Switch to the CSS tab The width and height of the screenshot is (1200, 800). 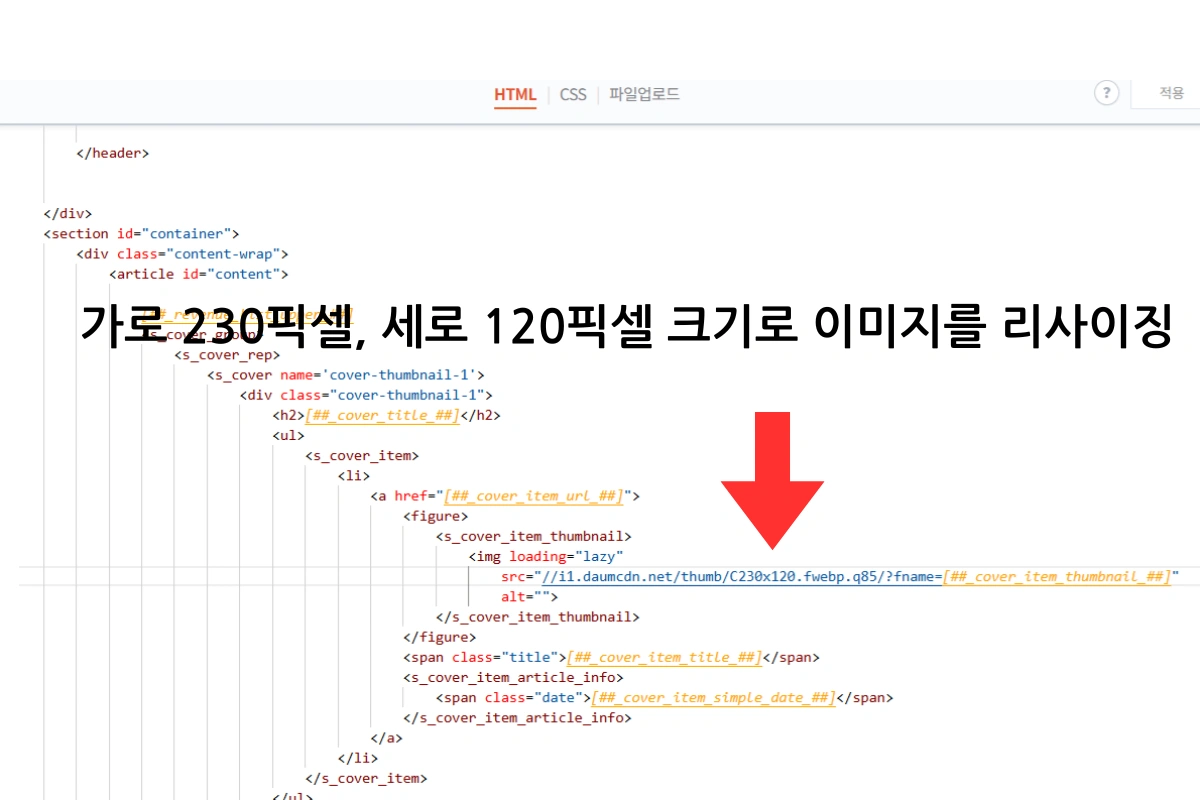click(572, 94)
